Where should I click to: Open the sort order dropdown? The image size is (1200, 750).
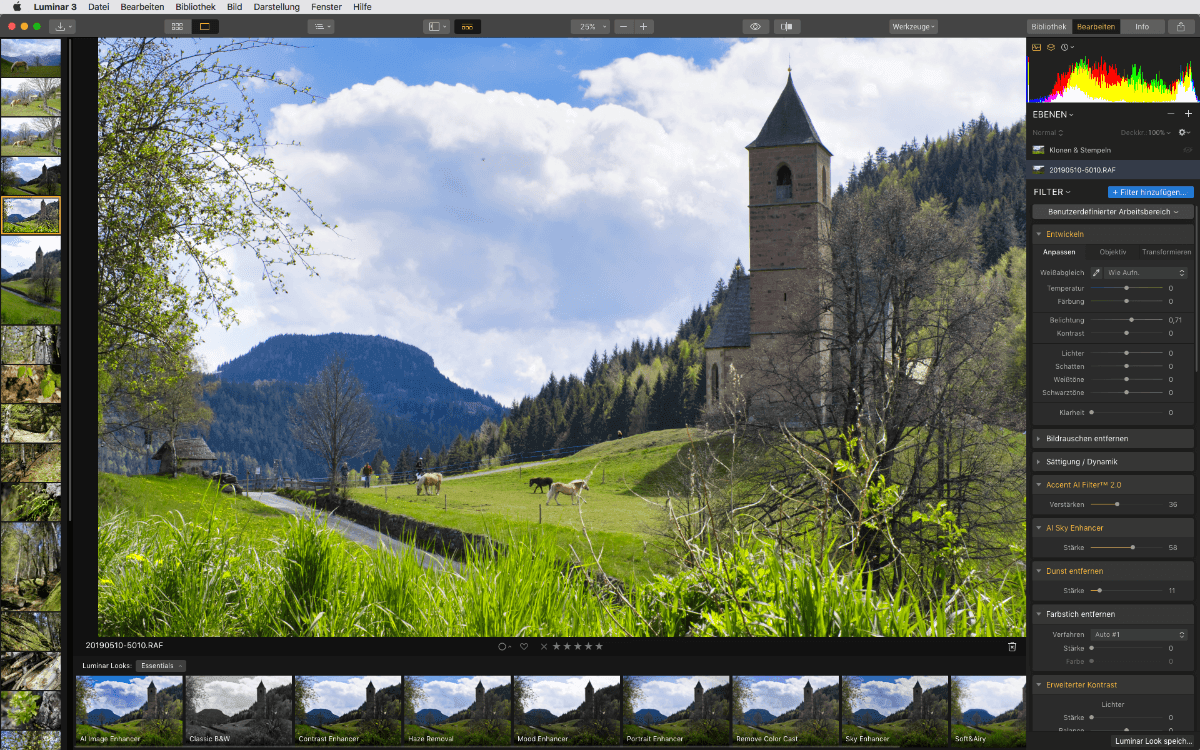[320, 27]
